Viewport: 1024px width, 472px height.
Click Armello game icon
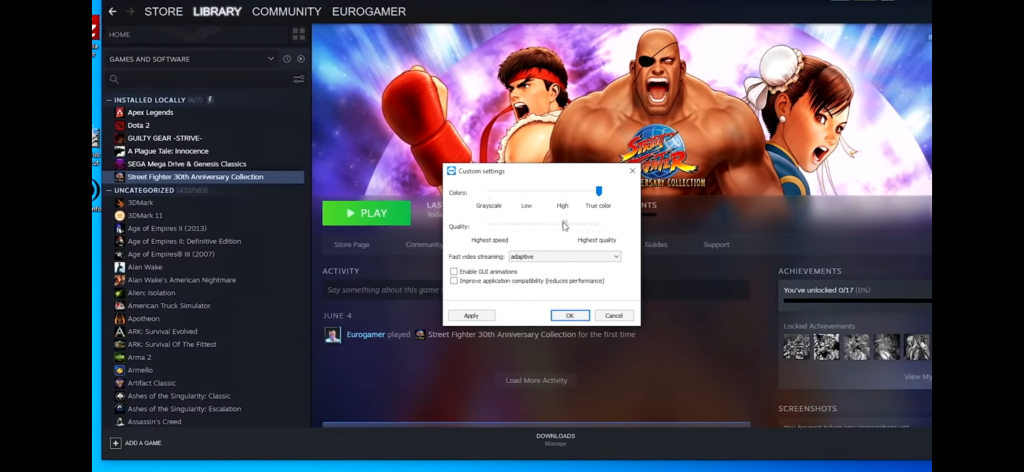click(120, 370)
